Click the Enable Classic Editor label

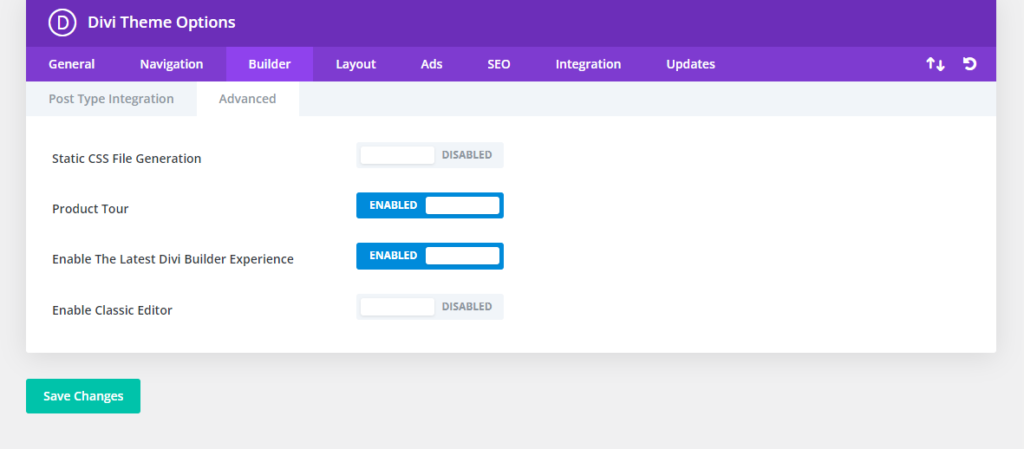click(112, 310)
